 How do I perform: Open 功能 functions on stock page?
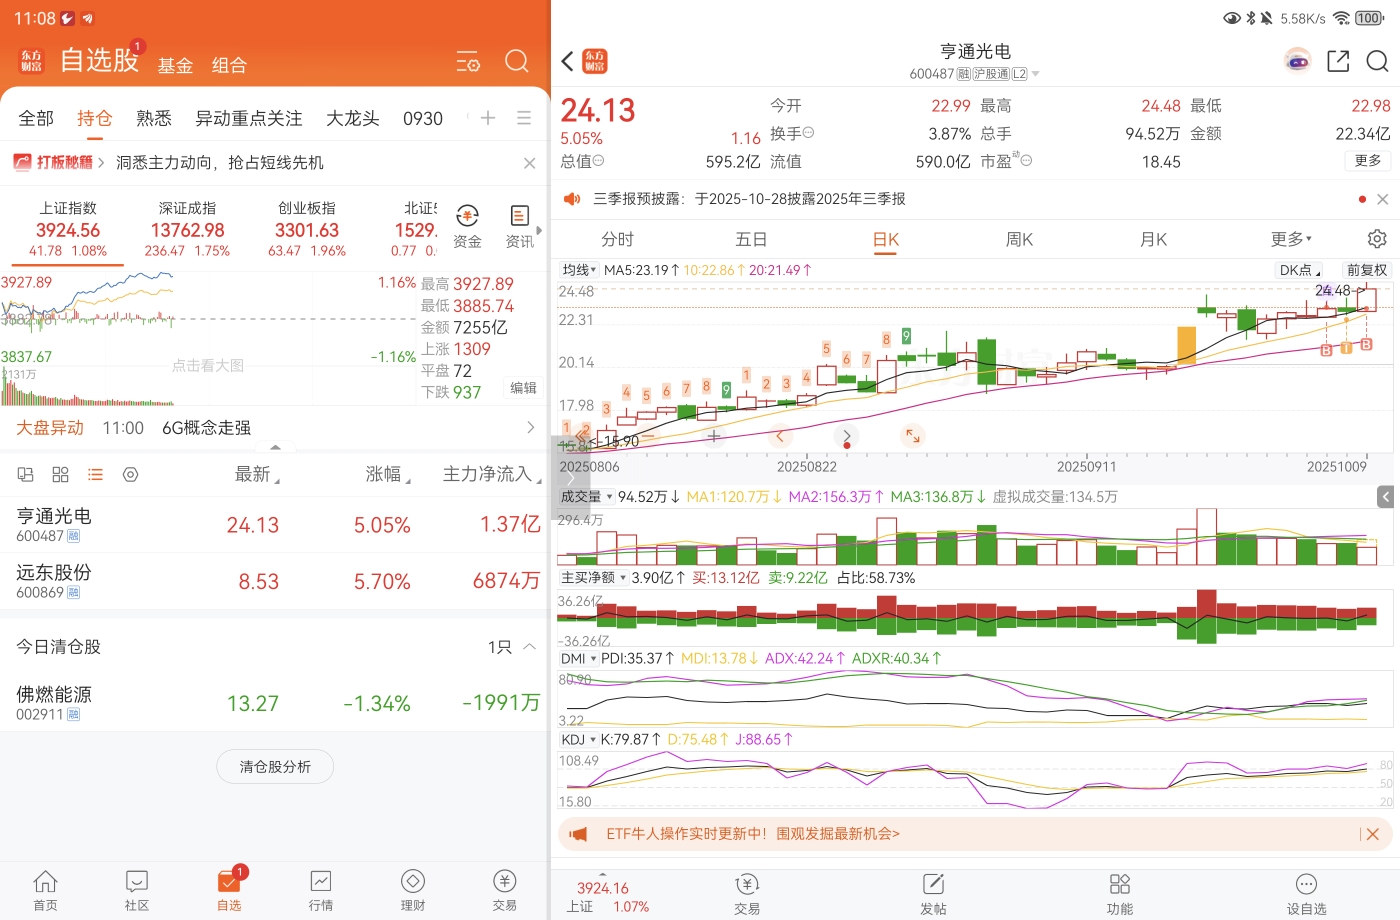tap(1120, 894)
